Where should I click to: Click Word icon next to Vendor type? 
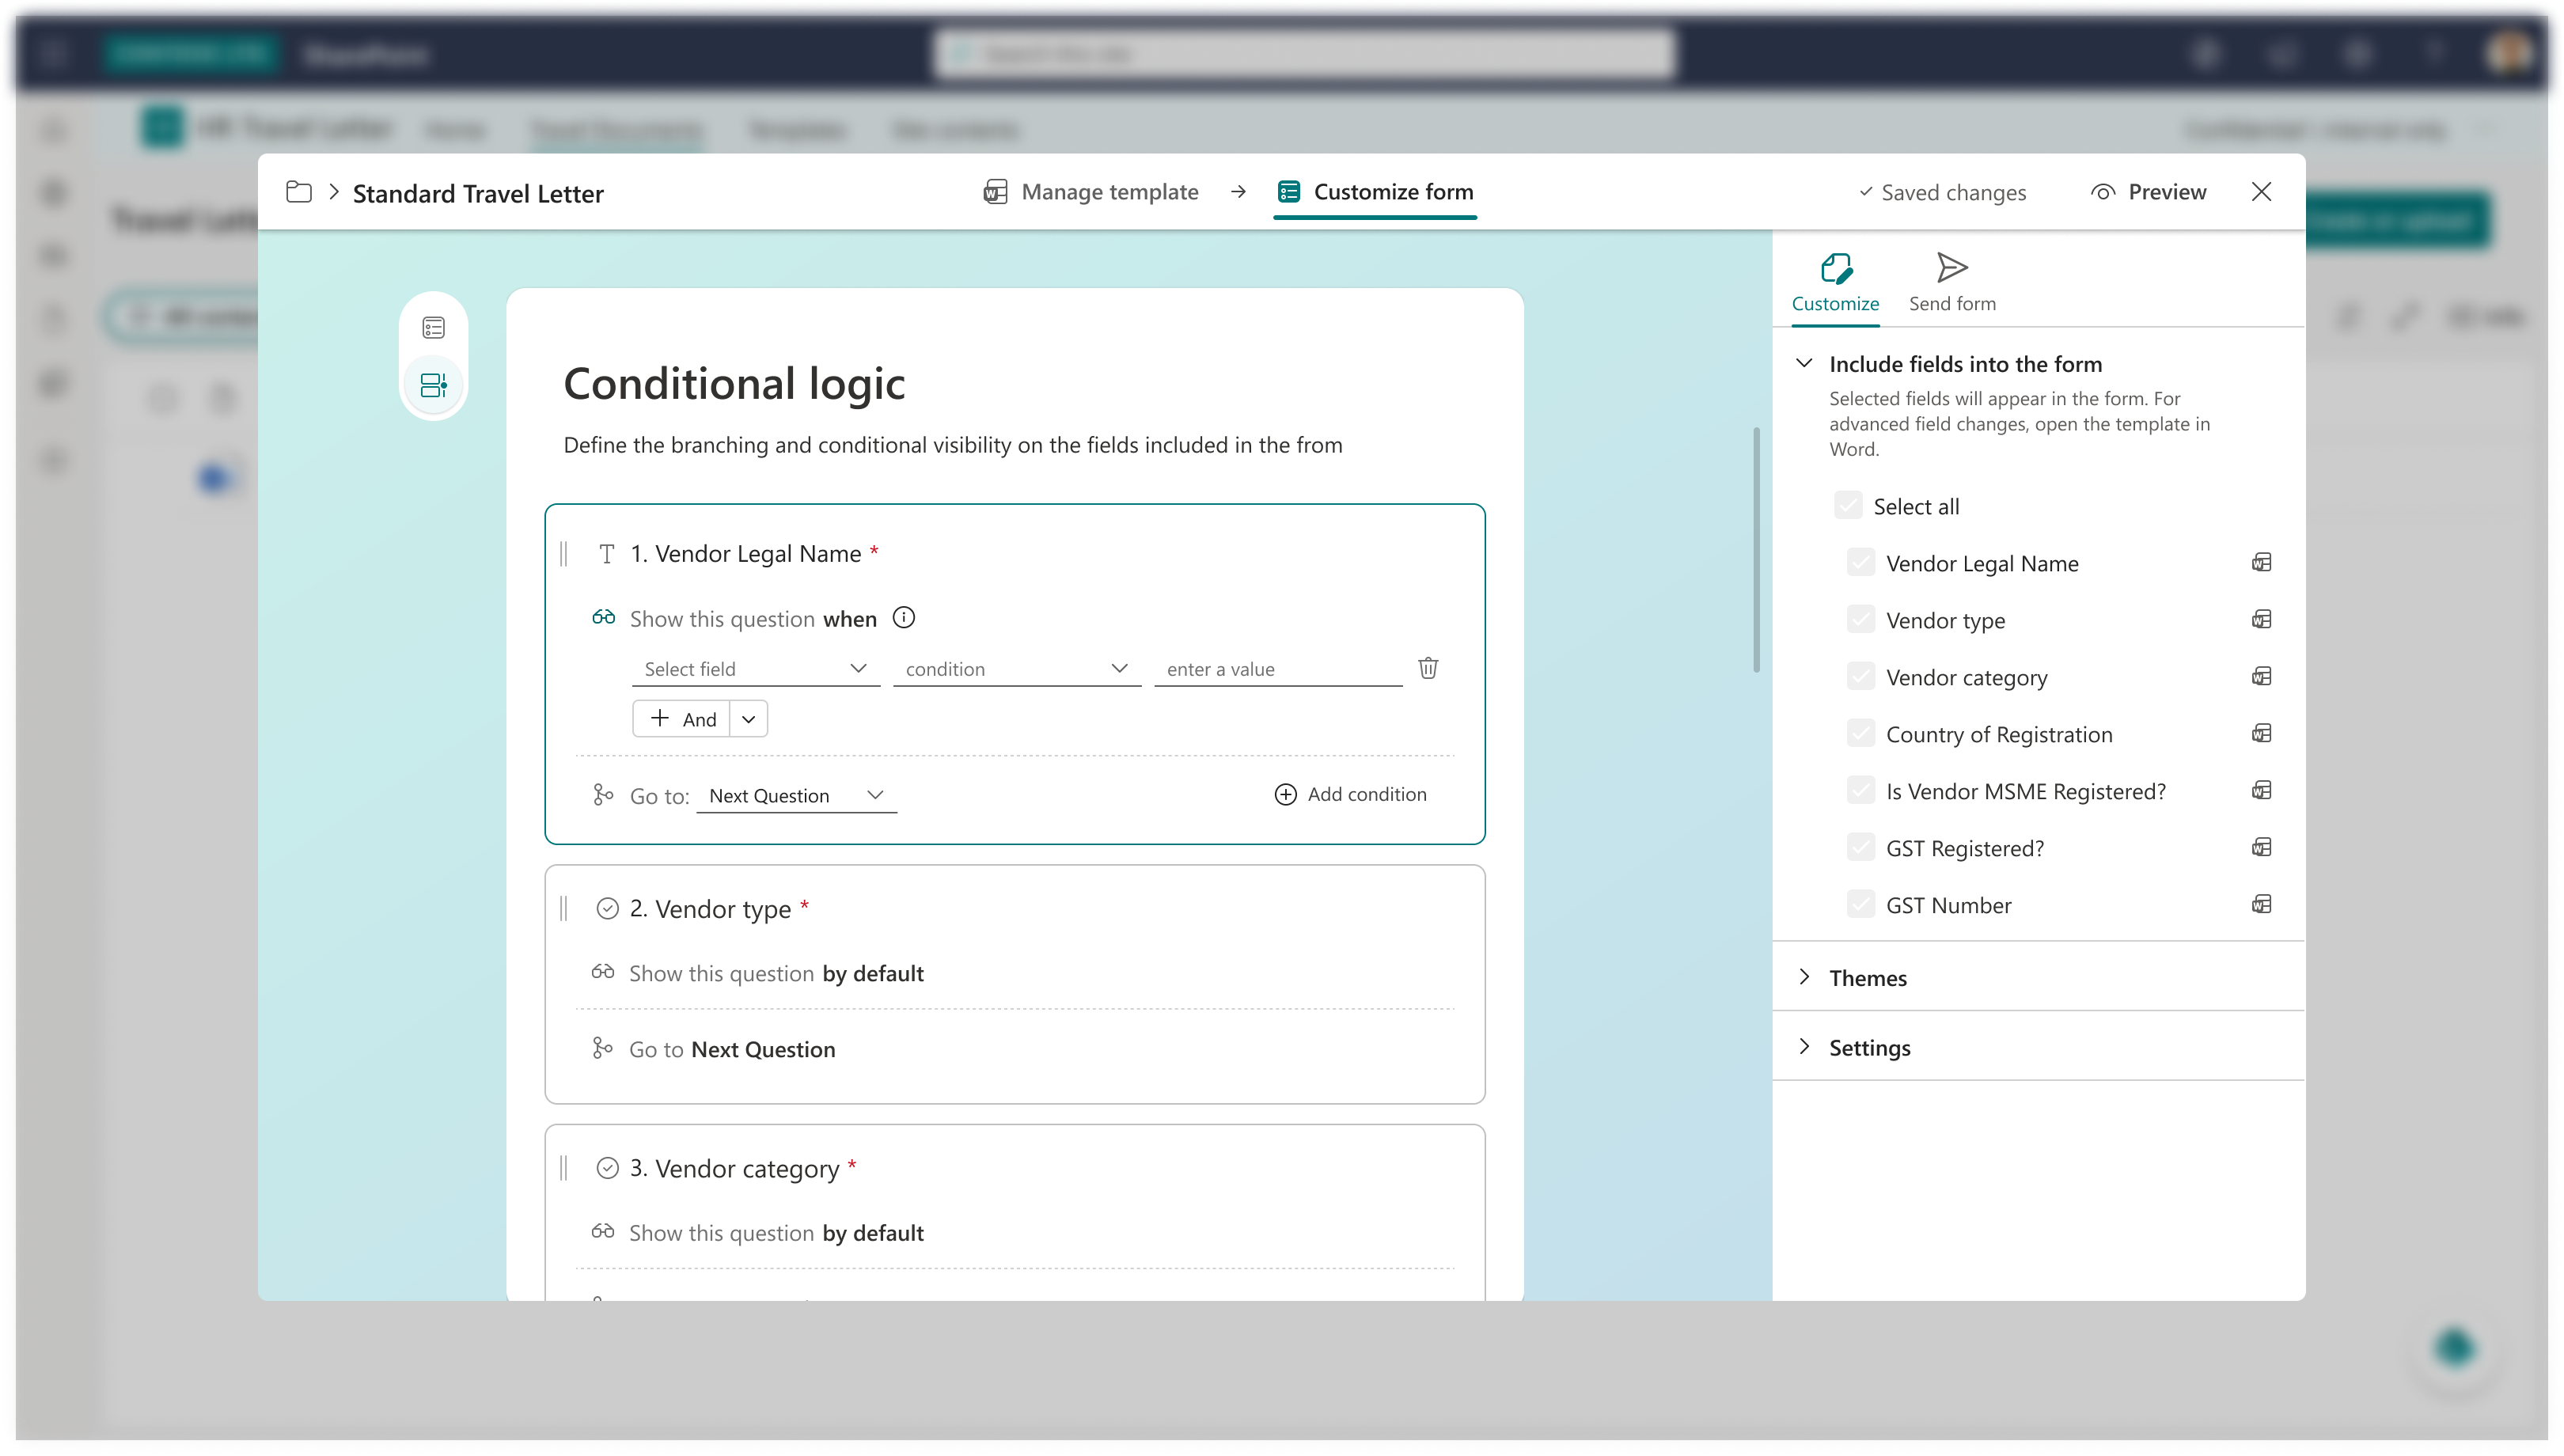coord(2261,620)
